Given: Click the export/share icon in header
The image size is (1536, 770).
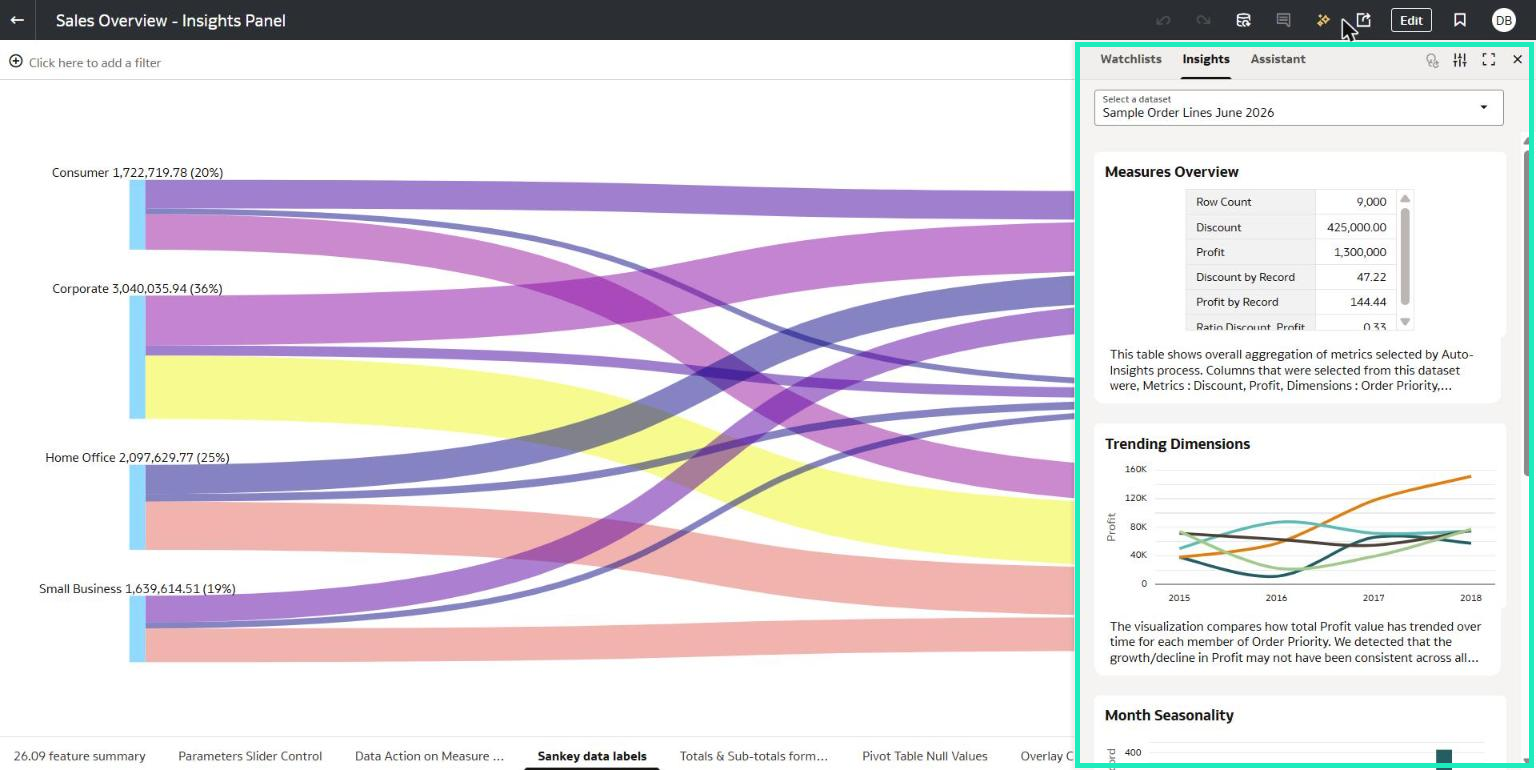Looking at the screenshot, I should pos(1364,20).
